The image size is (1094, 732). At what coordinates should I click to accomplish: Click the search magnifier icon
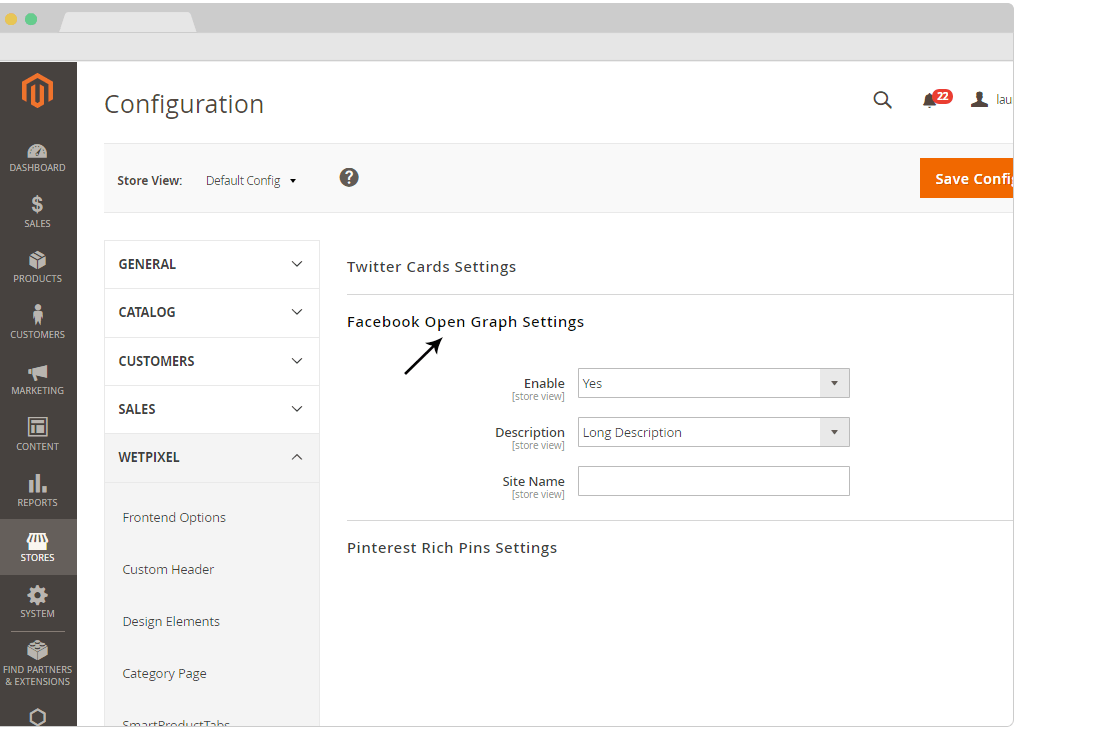click(883, 100)
